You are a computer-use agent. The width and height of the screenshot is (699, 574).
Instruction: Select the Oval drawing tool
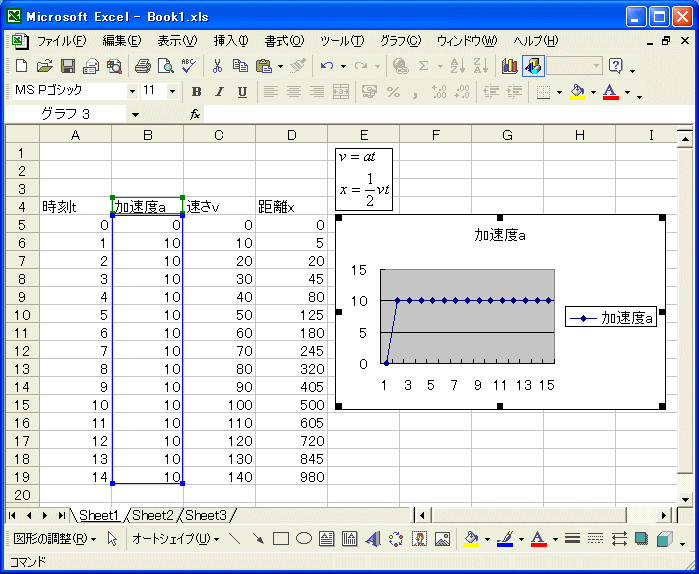pyautogui.click(x=304, y=539)
